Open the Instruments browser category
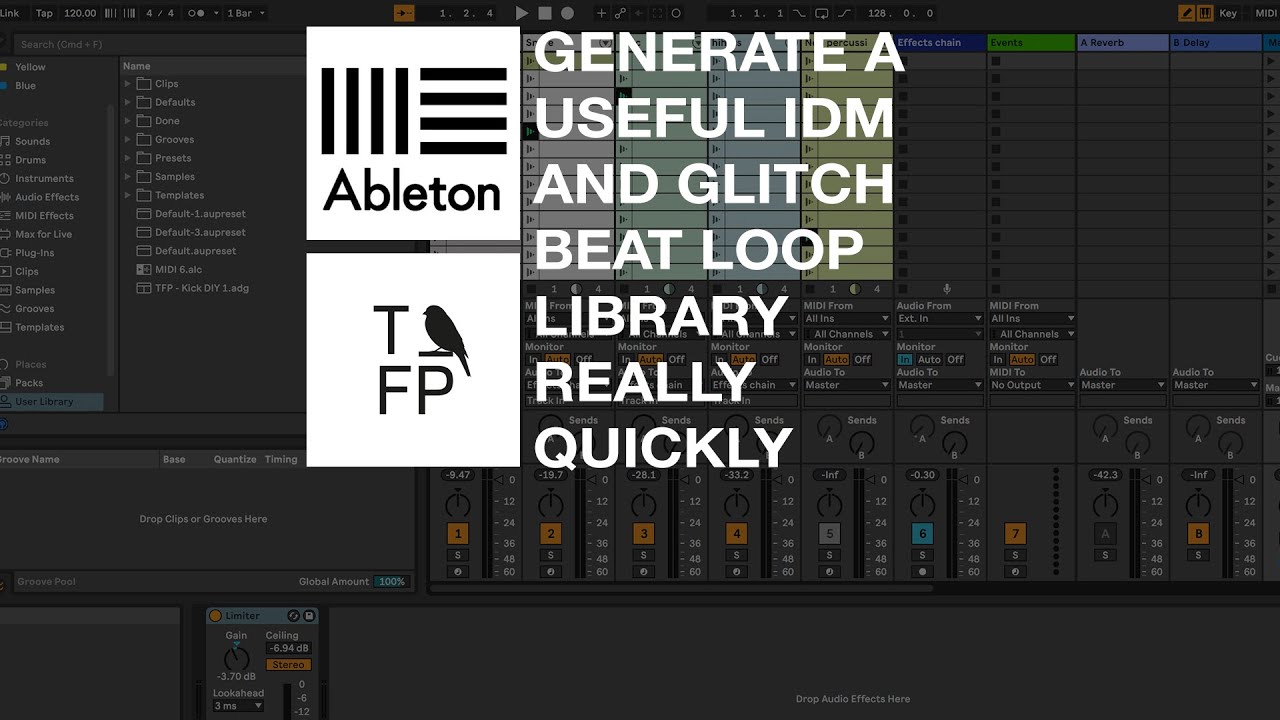The width and height of the screenshot is (1280, 720). tap(43, 178)
